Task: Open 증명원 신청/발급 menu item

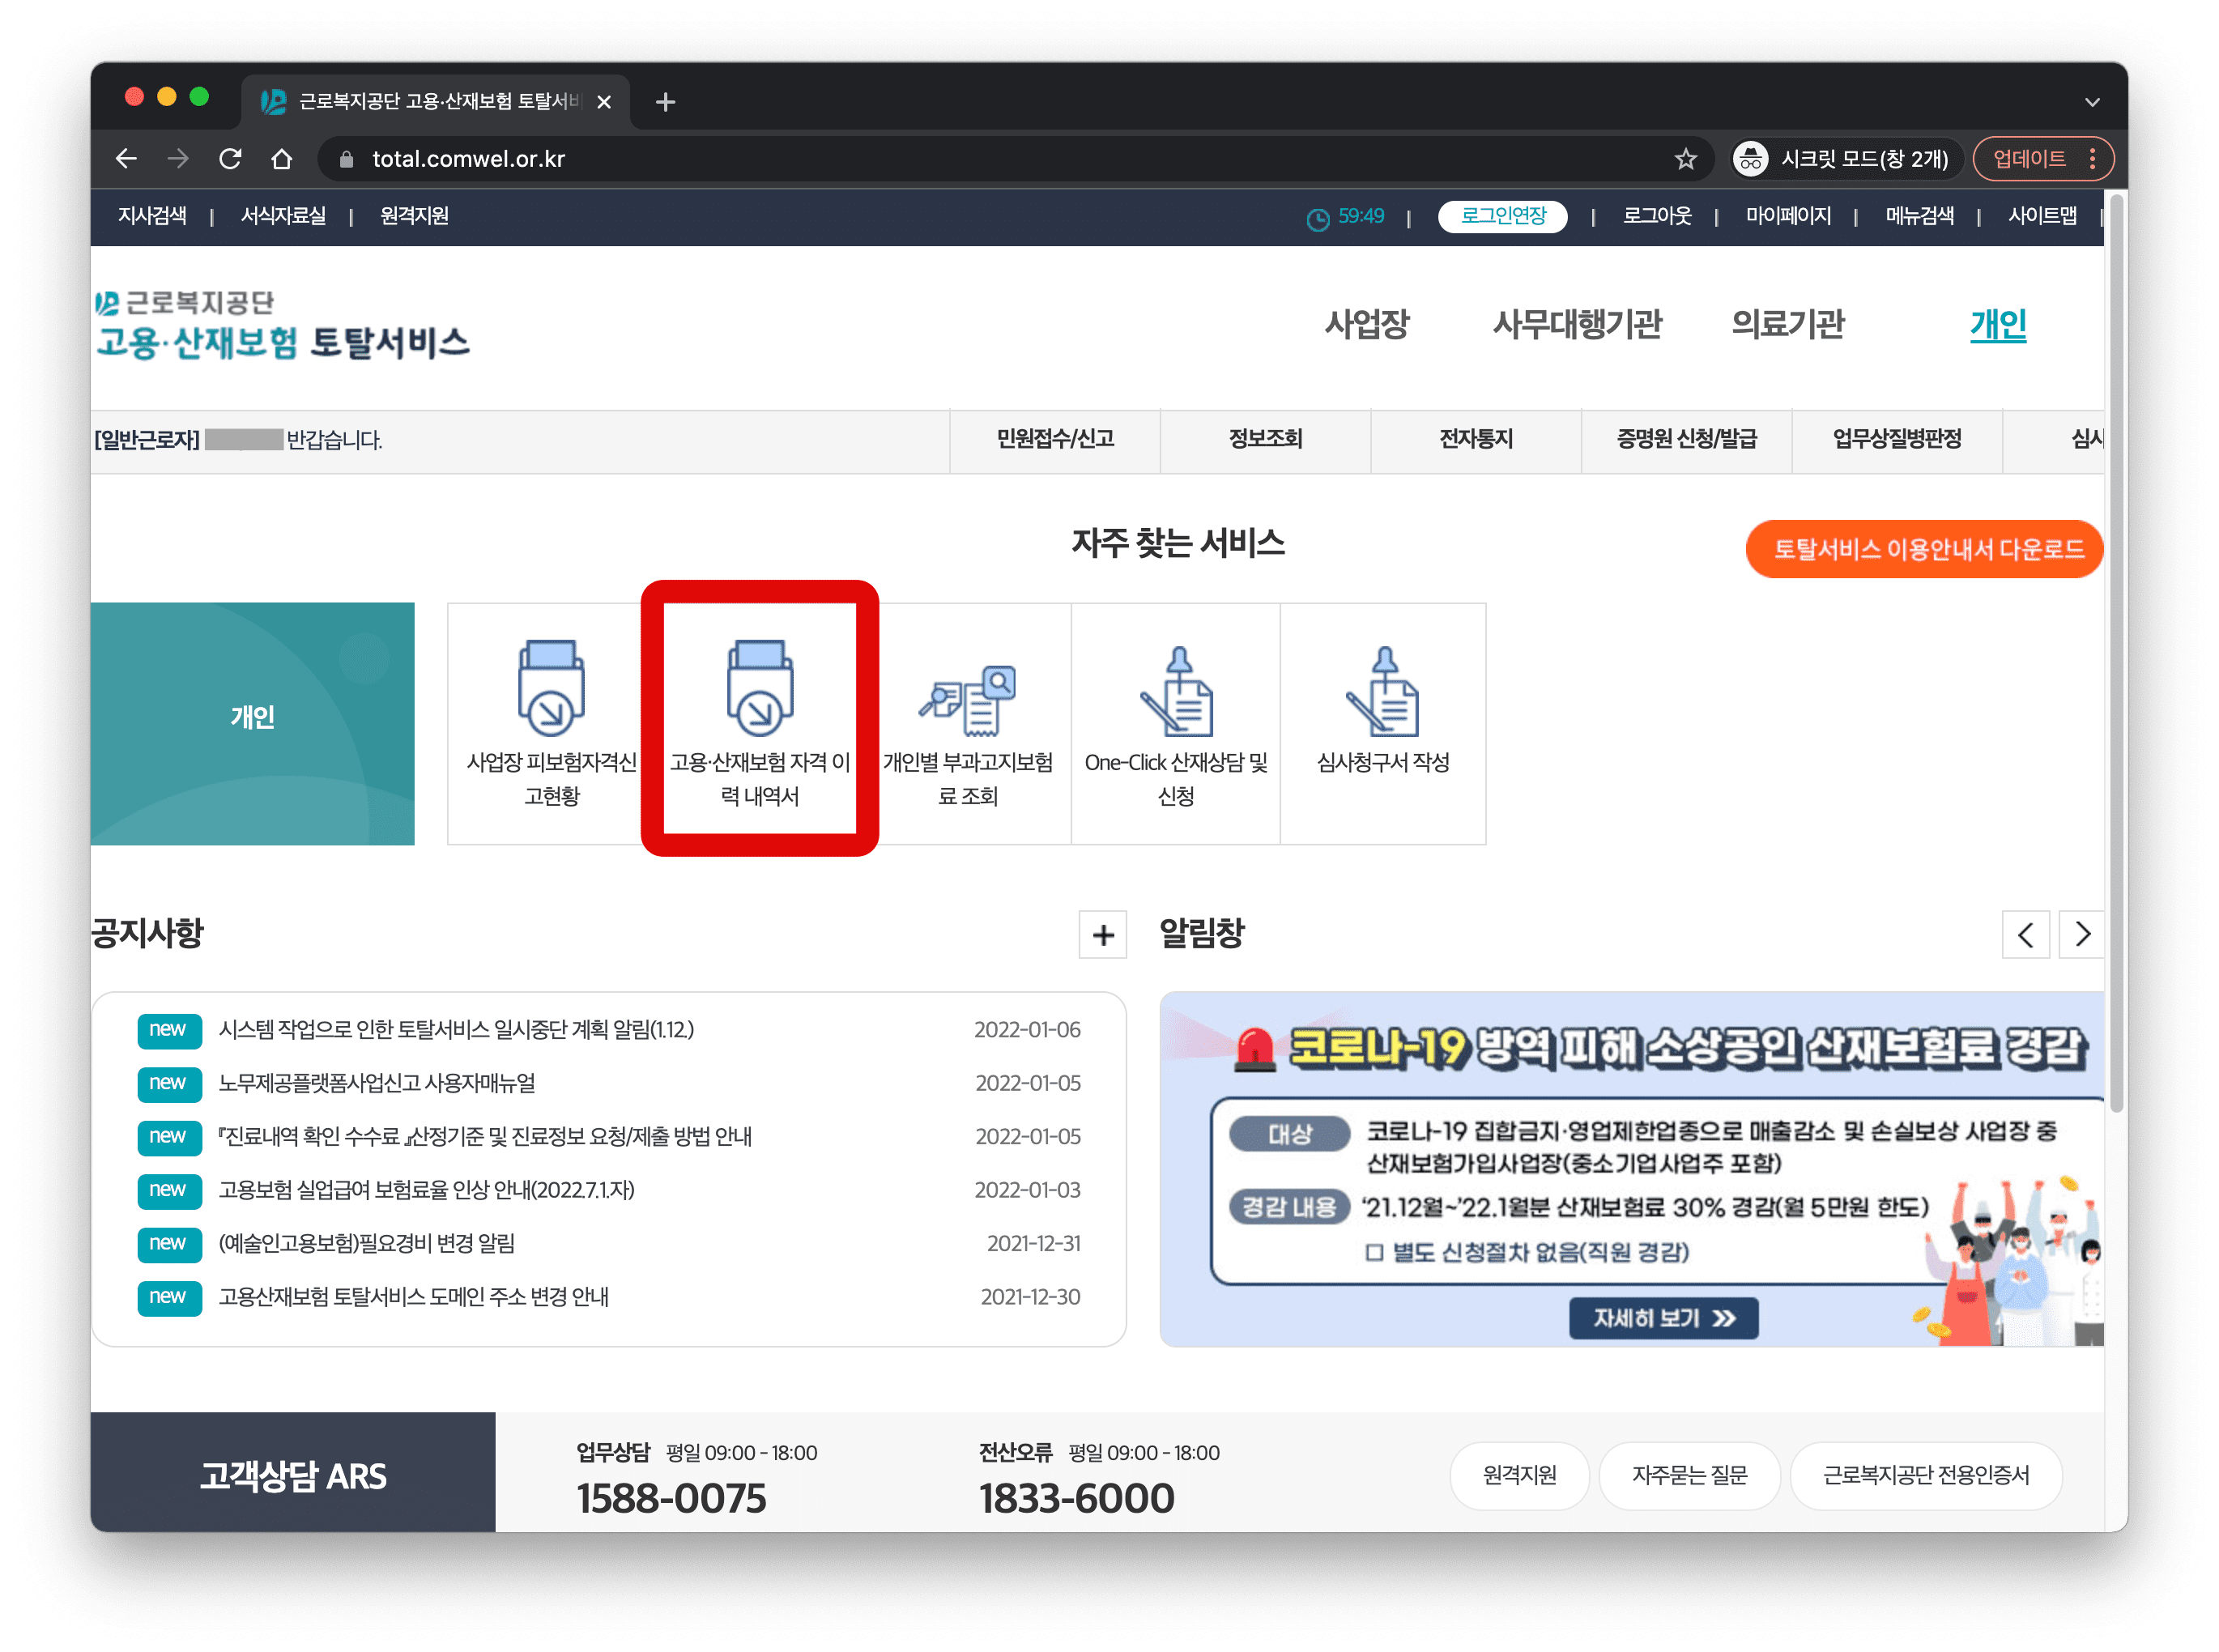Action: (1686, 439)
